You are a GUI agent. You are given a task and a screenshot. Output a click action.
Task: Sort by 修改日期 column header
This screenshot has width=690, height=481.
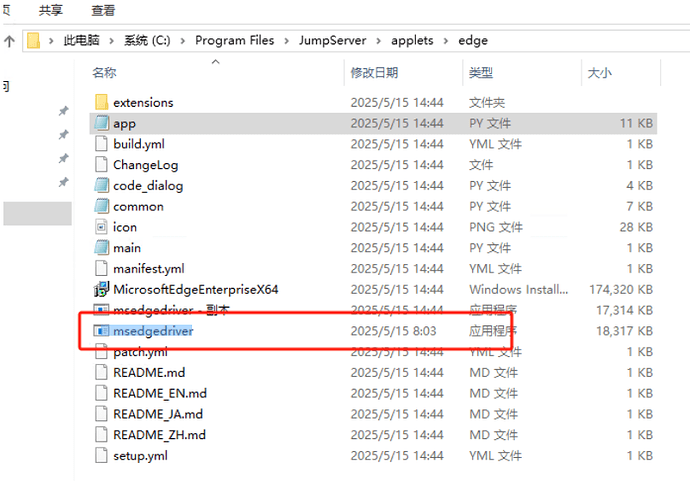[x=374, y=72]
